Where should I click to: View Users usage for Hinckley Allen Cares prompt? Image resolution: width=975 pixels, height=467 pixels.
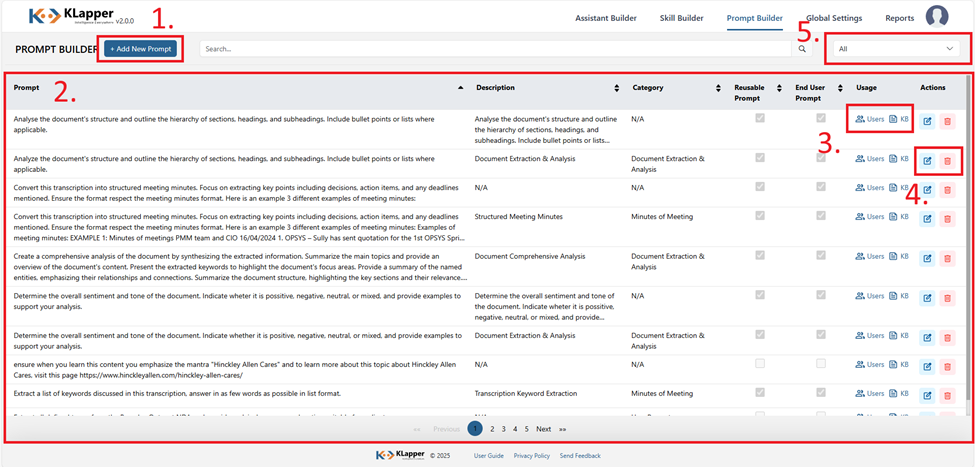tap(870, 364)
